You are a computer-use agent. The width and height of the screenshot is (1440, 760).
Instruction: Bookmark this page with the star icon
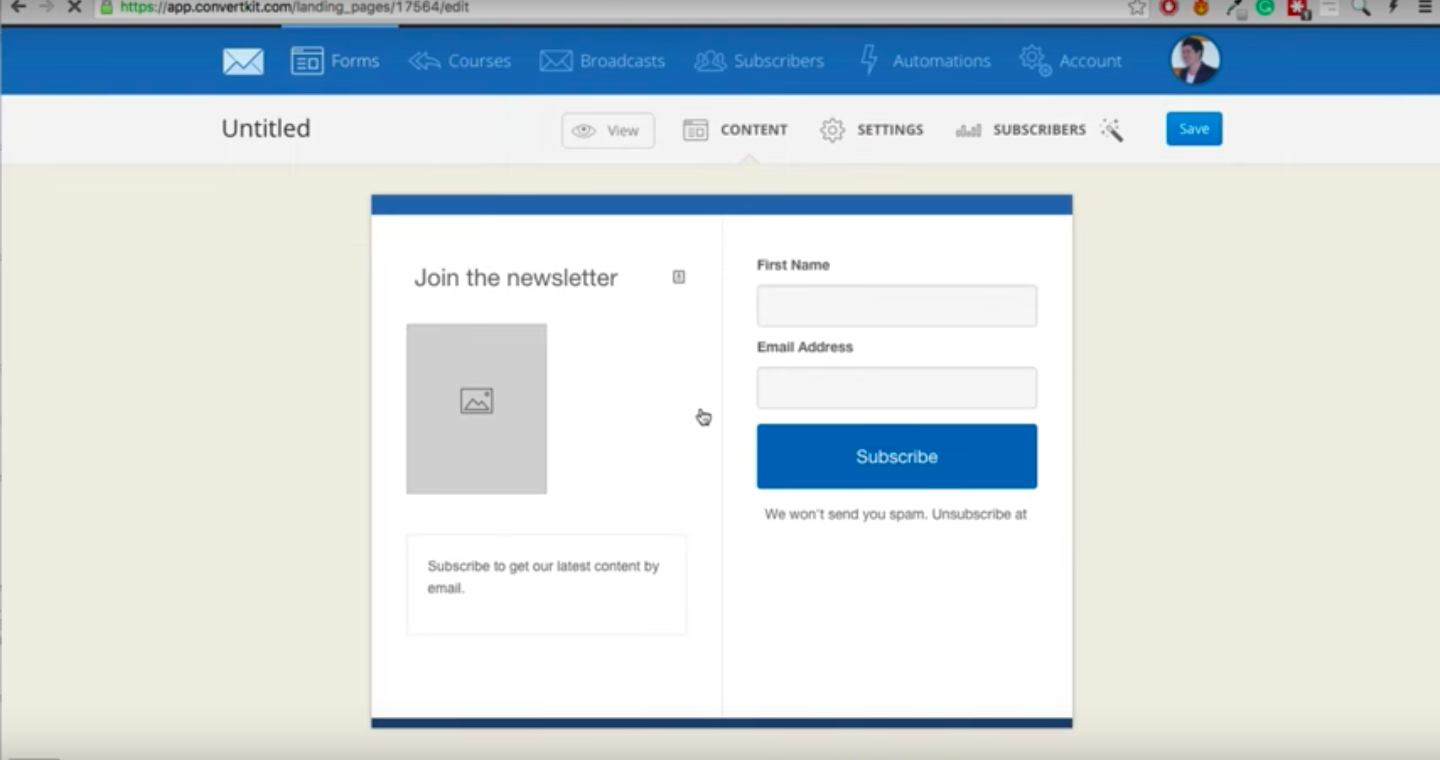pyautogui.click(x=1137, y=7)
